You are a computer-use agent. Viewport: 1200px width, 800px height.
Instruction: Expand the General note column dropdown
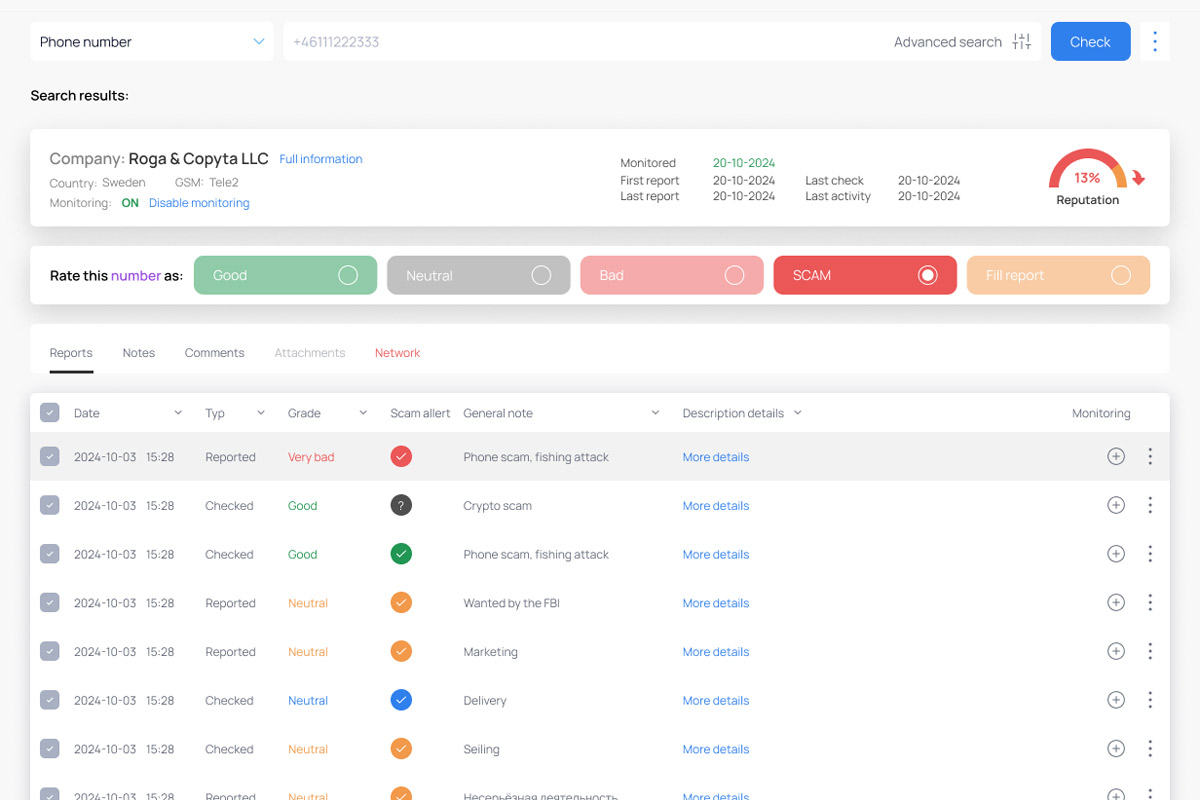(x=656, y=413)
